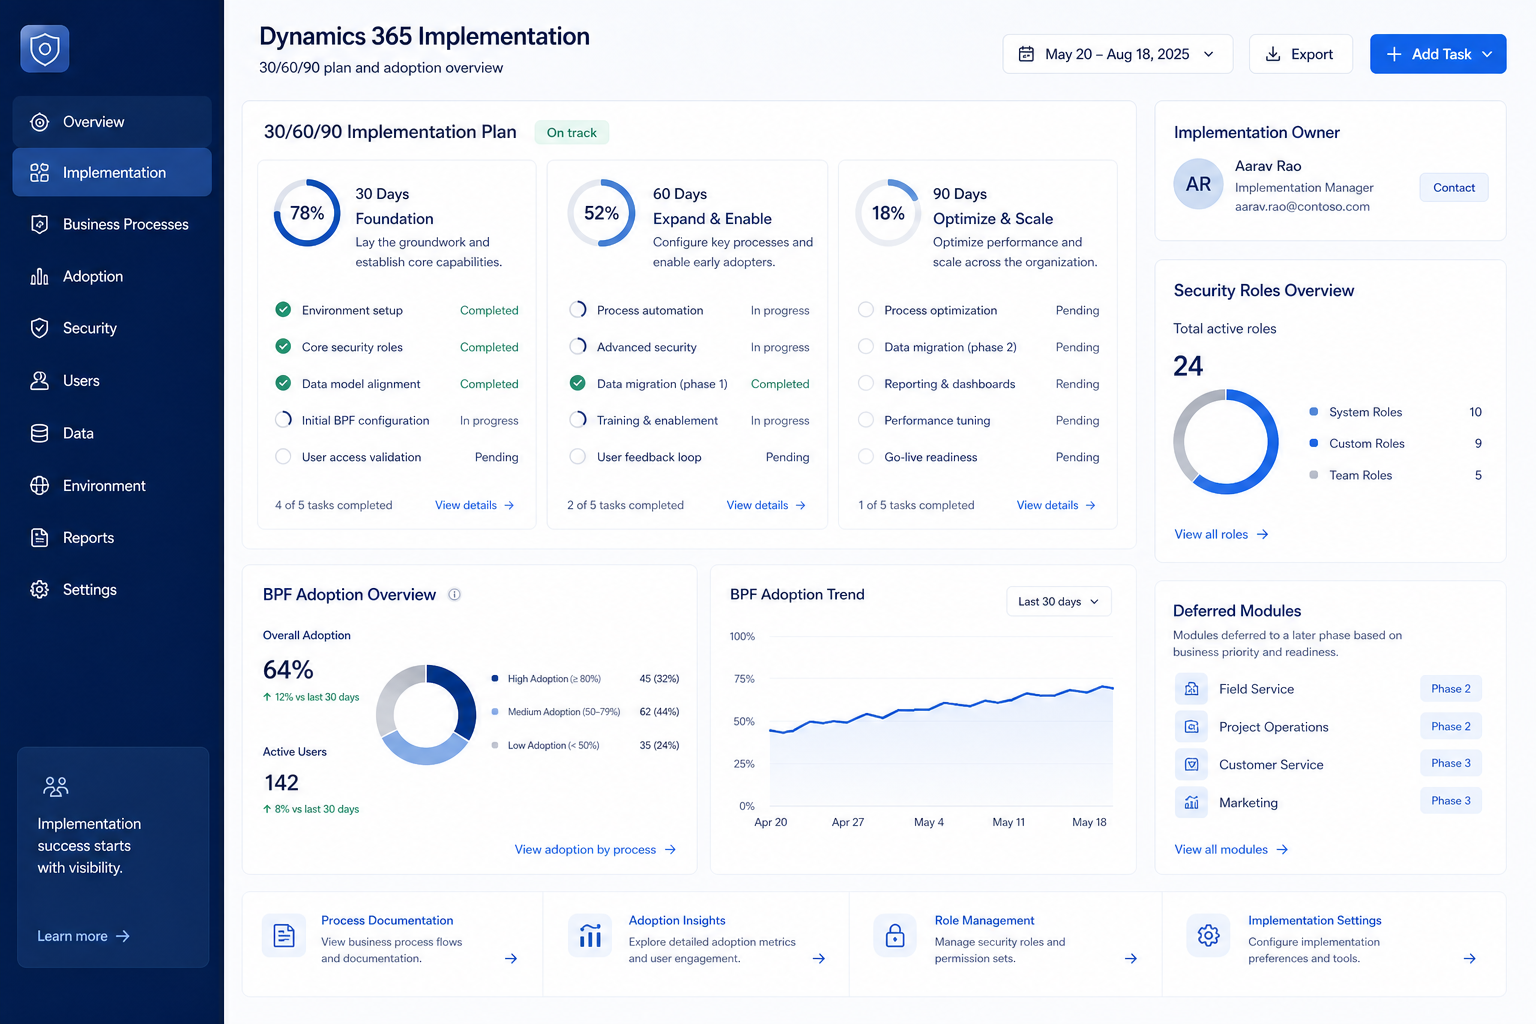
Task: Click the Process Documentation page icon
Action: point(284,936)
